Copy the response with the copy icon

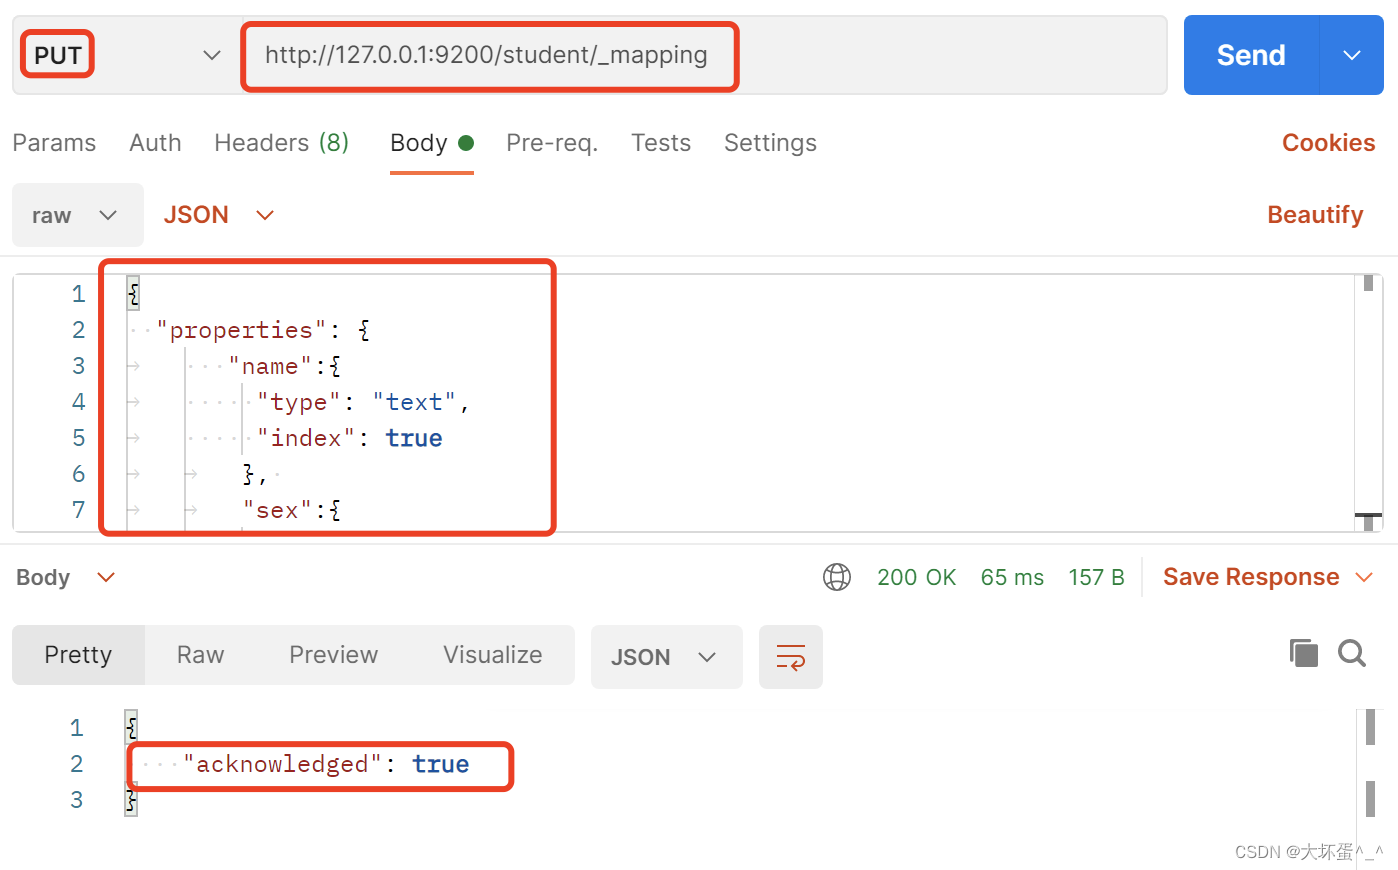[1303, 653]
